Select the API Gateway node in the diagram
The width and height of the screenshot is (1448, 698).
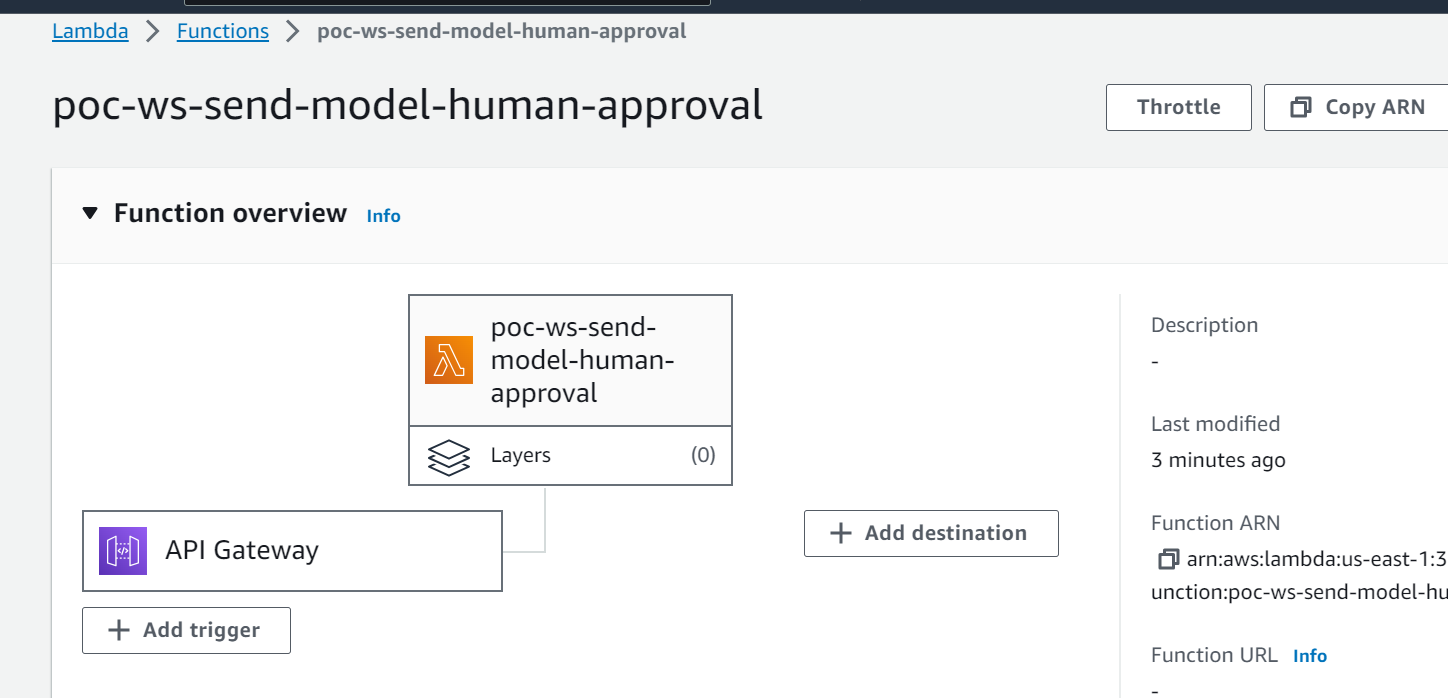tap(292, 550)
